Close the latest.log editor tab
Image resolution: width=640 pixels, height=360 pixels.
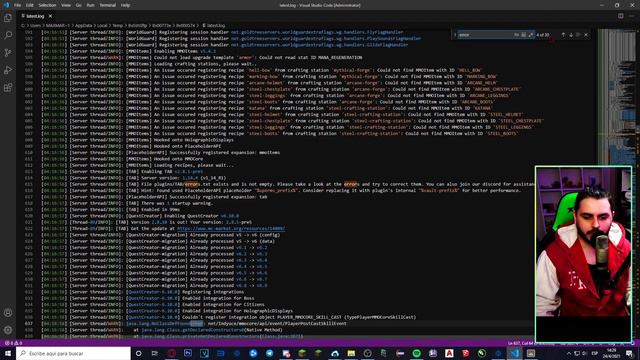(x=50, y=16)
